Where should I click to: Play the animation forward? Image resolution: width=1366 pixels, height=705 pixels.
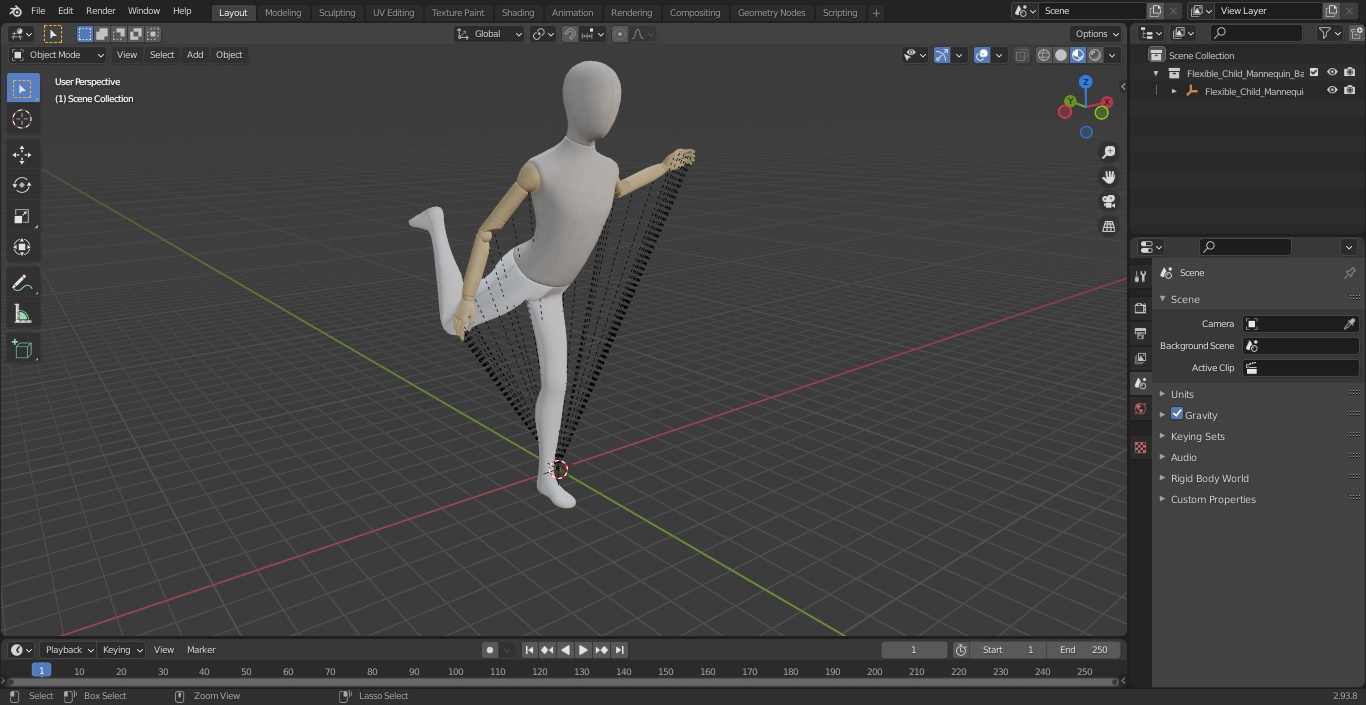583,650
